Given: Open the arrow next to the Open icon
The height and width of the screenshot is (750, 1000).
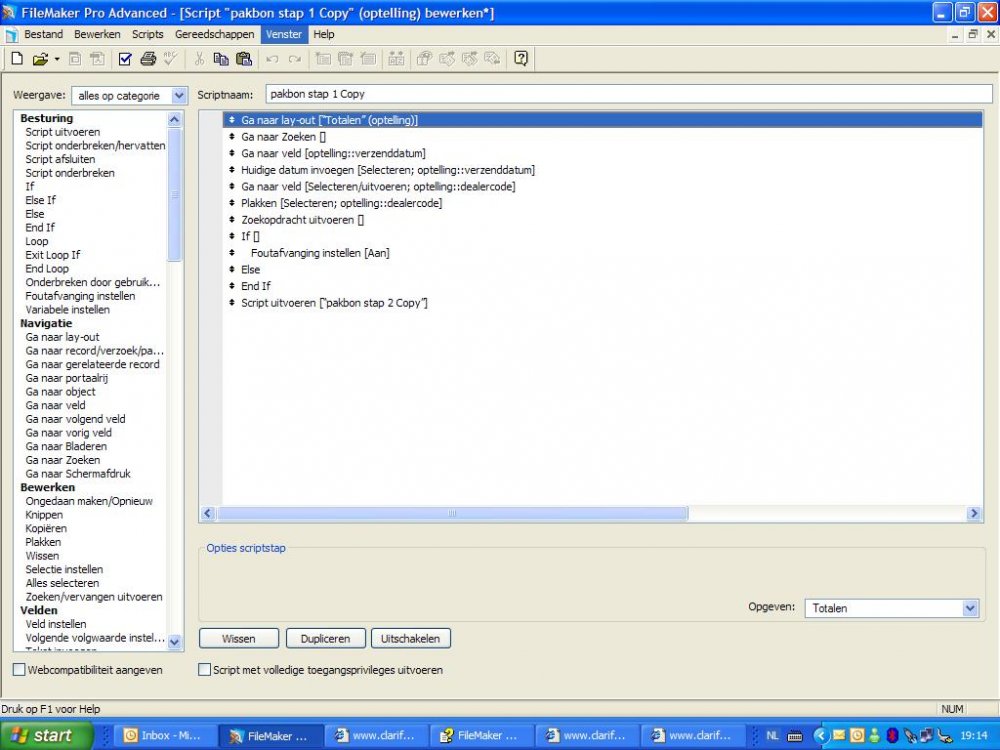Looking at the screenshot, I should (58, 59).
